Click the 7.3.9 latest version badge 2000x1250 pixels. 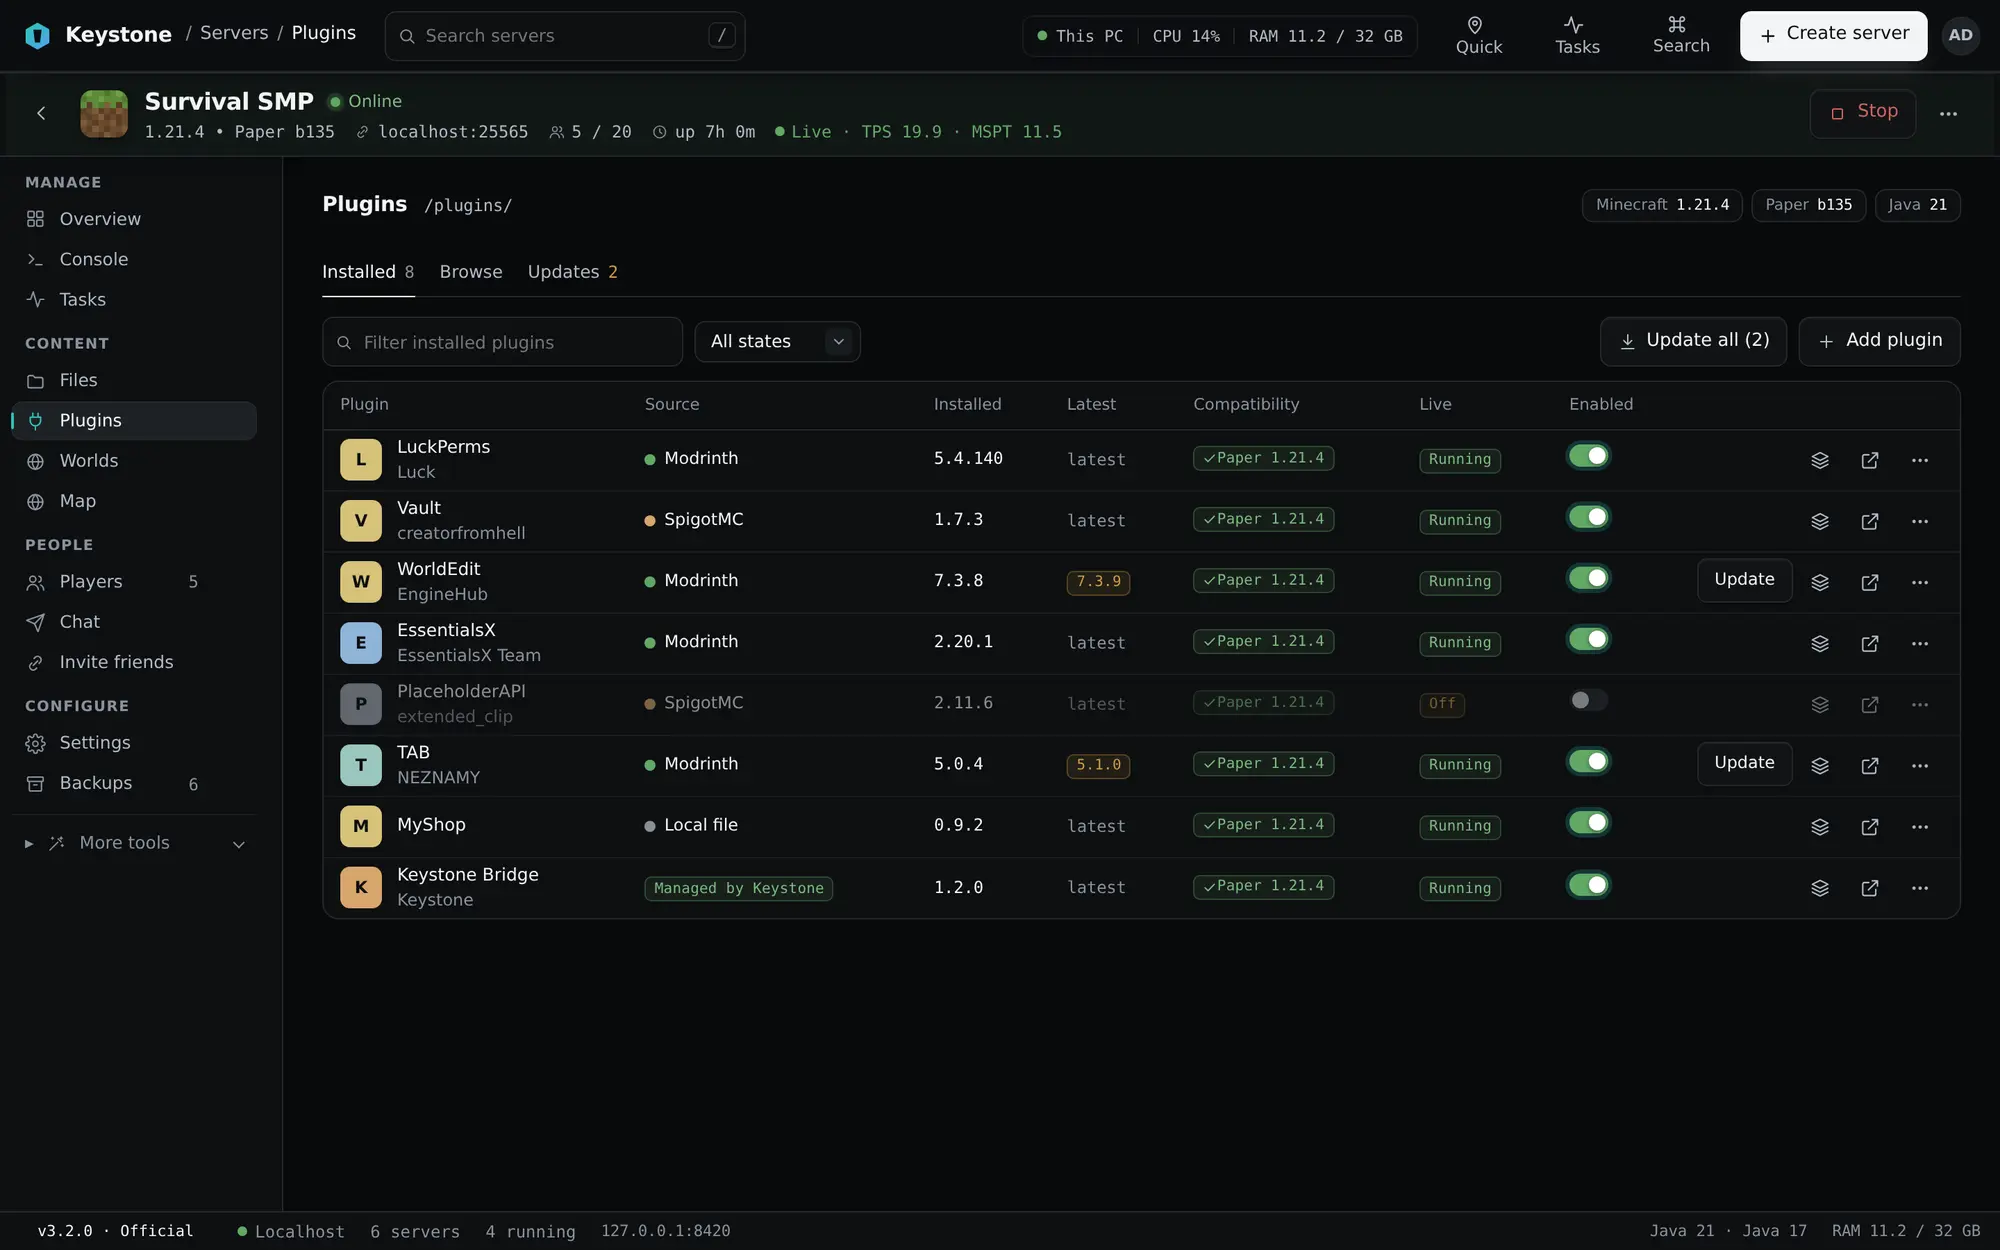[x=1098, y=582]
